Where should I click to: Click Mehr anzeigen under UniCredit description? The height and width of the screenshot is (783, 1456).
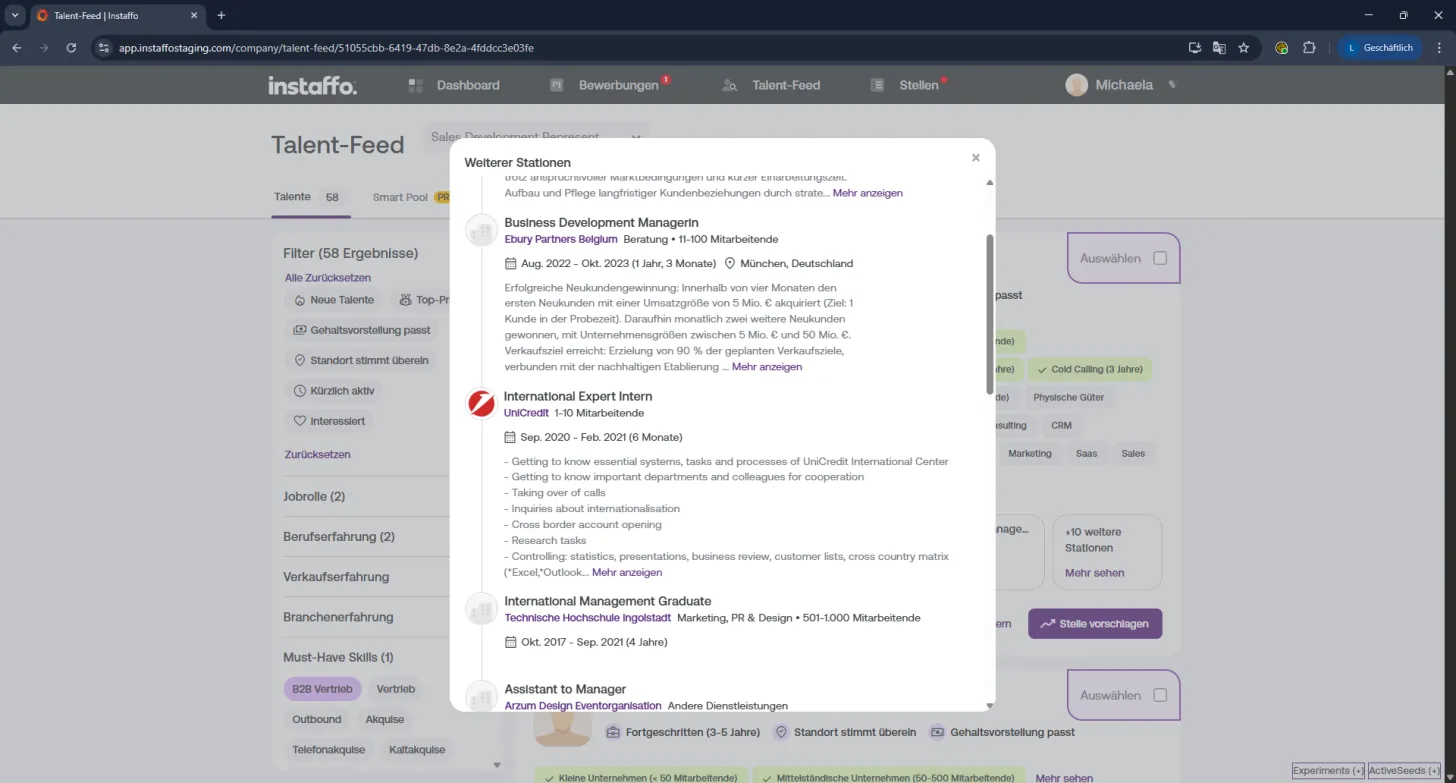pos(627,573)
